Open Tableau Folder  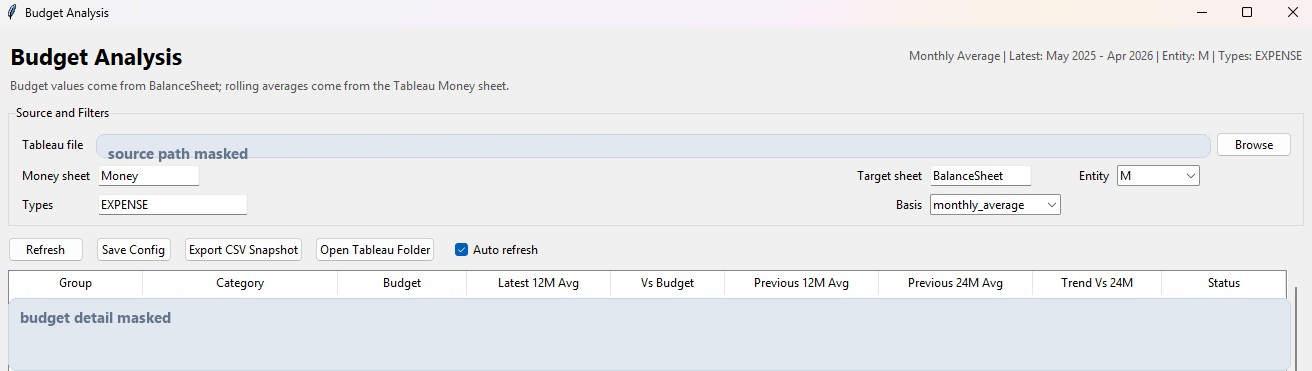click(375, 250)
